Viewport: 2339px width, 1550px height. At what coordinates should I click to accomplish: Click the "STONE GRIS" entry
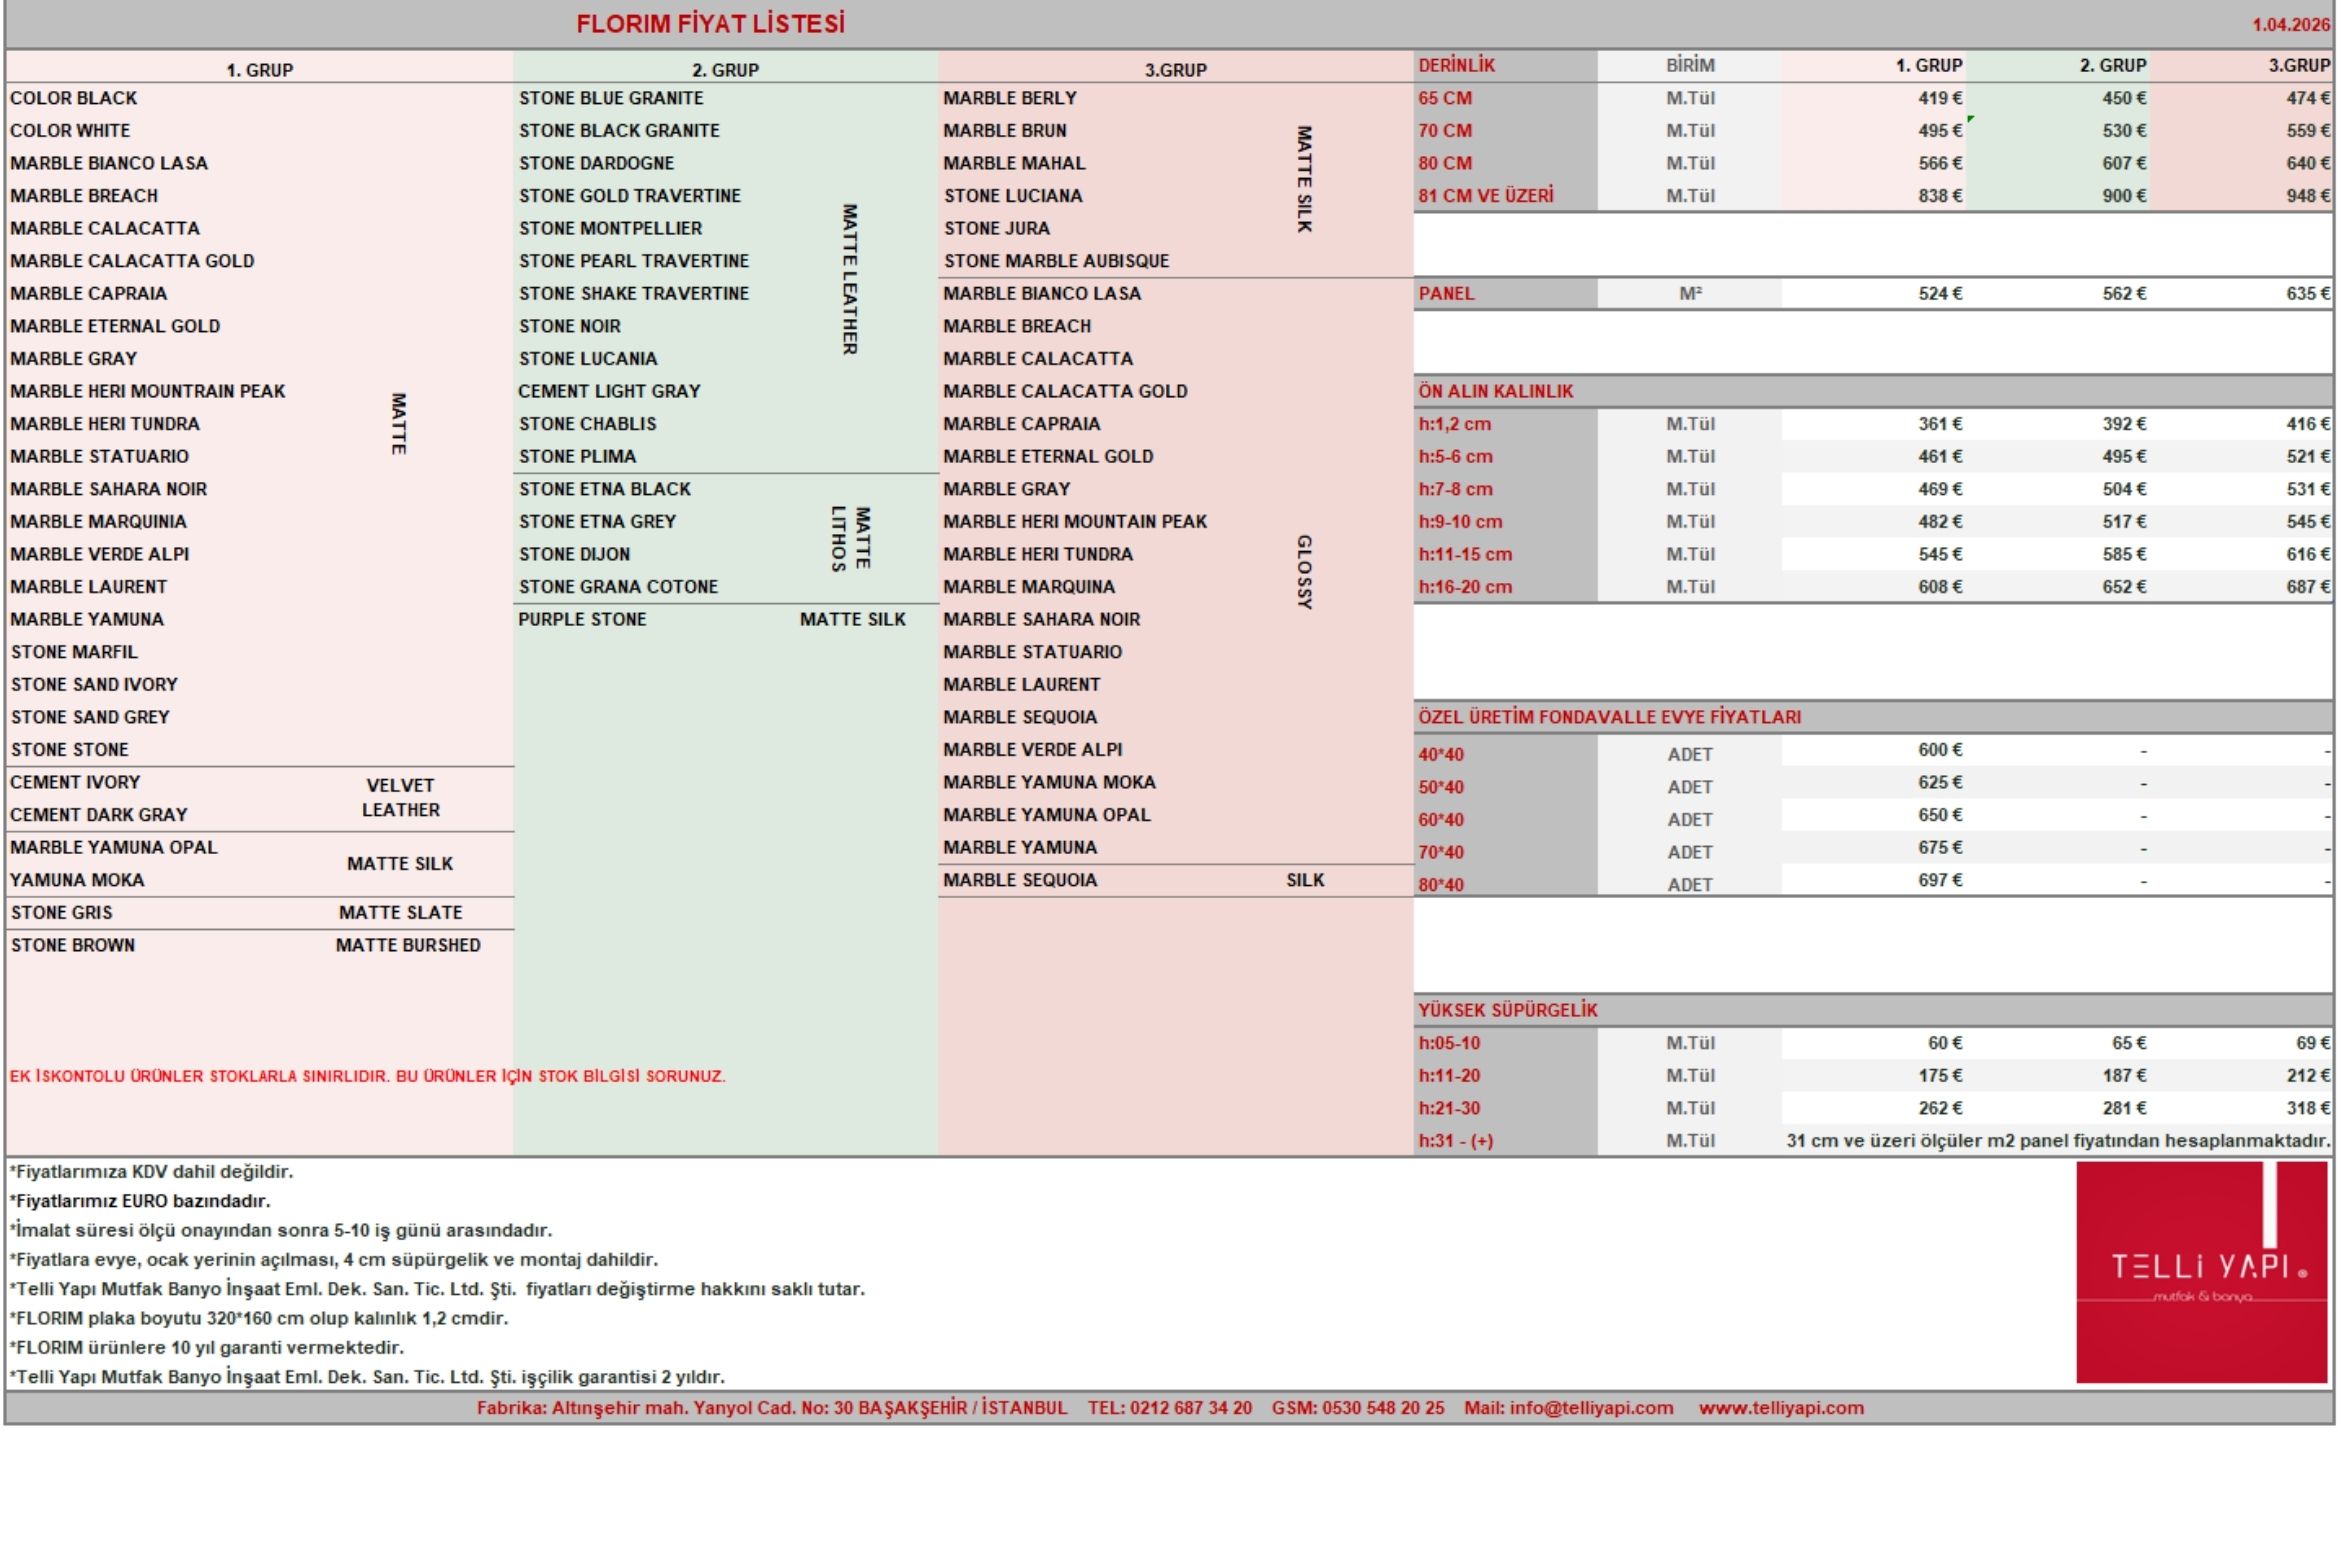[x=62, y=913]
